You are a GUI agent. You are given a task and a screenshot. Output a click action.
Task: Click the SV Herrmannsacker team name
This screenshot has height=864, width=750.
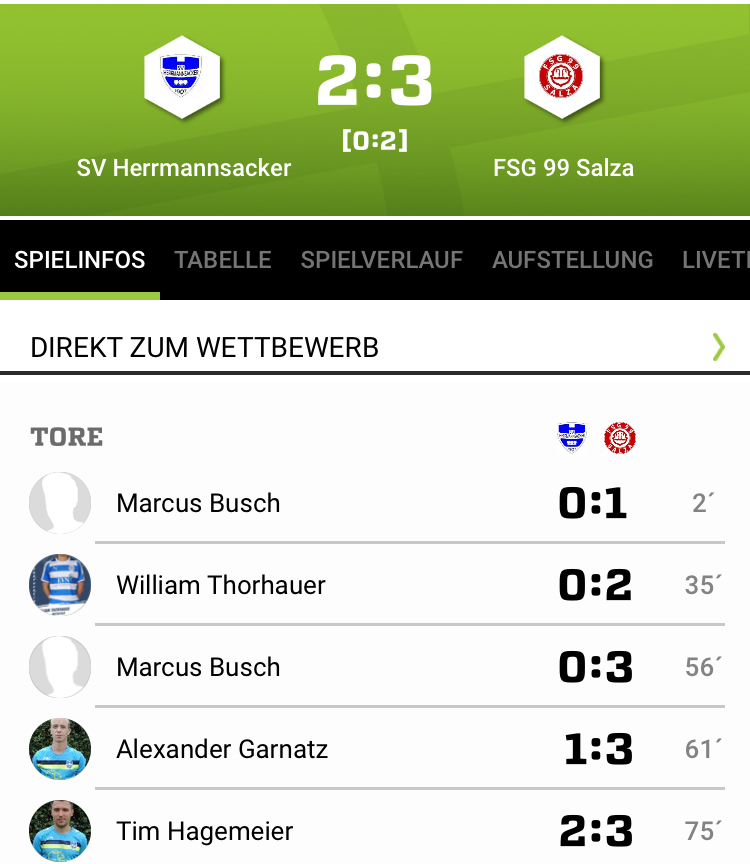point(184,167)
